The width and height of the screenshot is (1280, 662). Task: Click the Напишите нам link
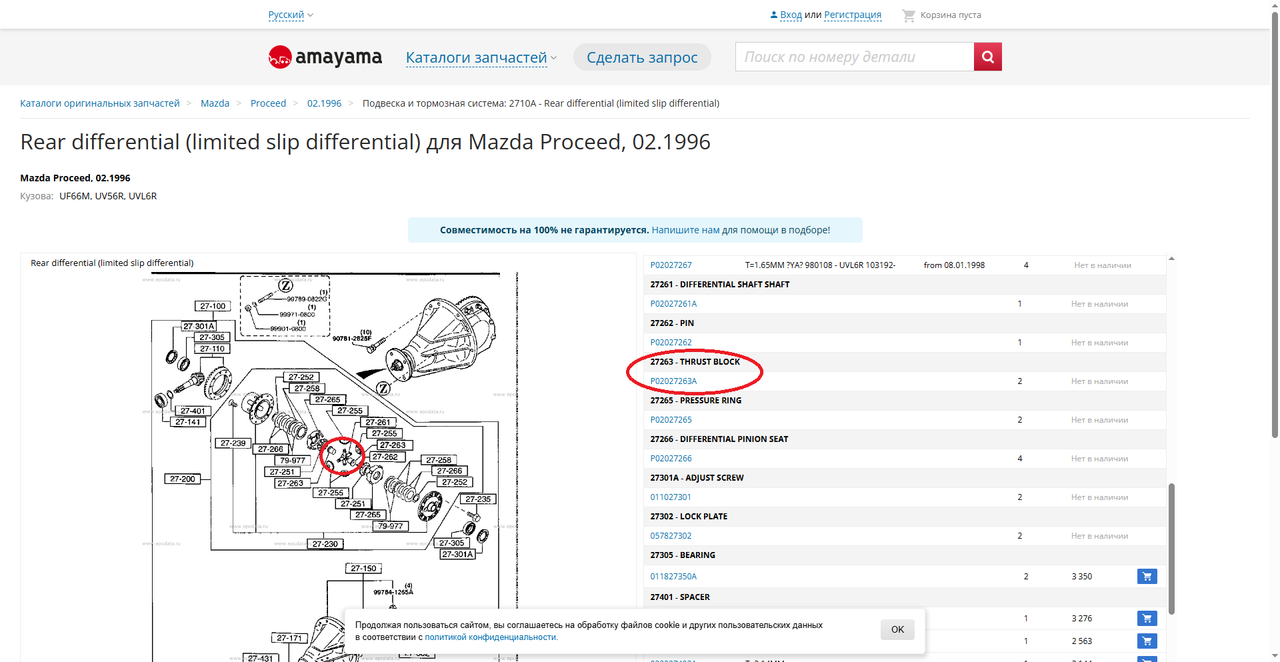685,230
